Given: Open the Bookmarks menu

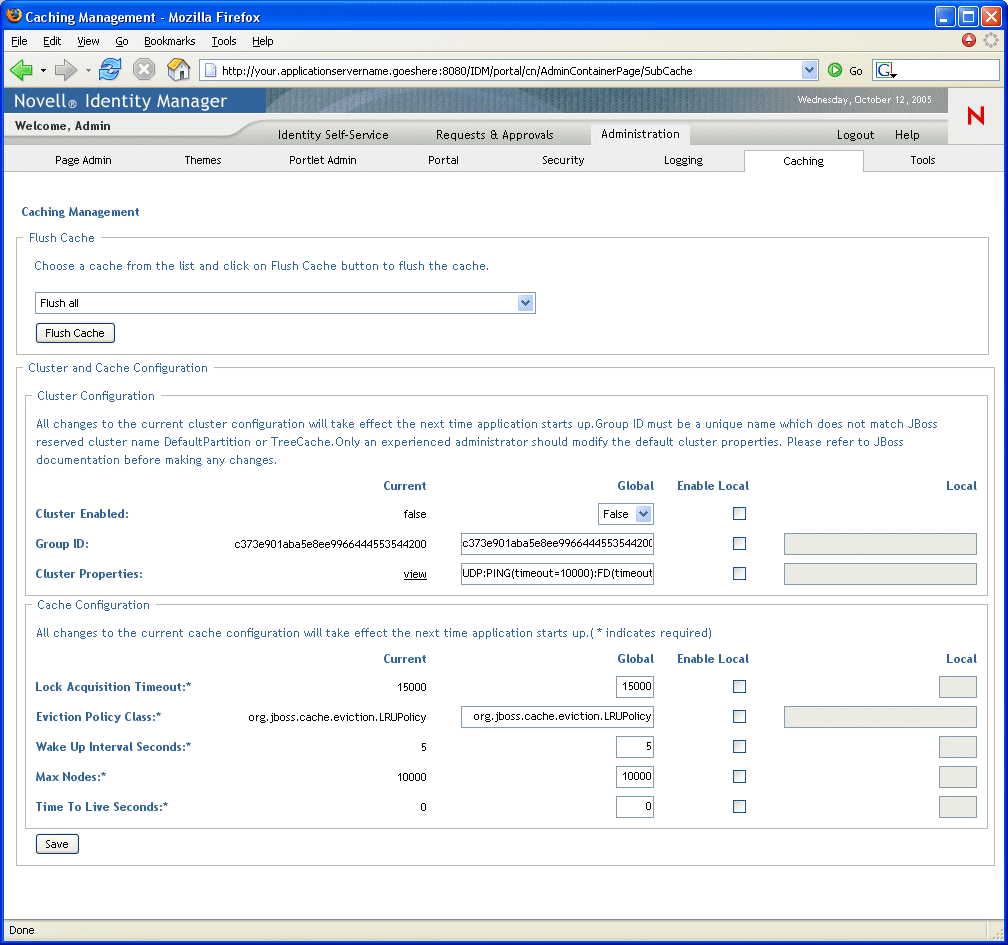Looking at the screenshot, I should point(169,41).
